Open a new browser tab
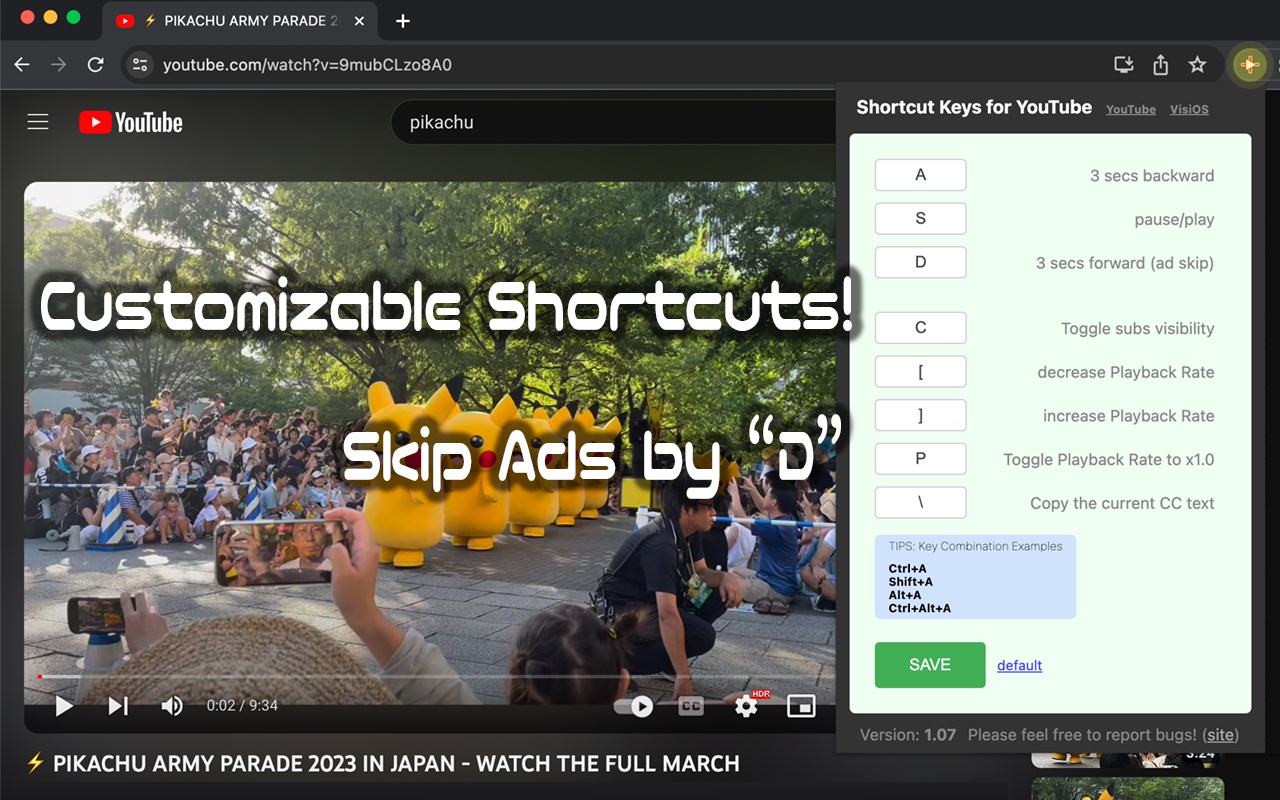The width and height of the screenshot is (1280, 800). tap(402, 21)
